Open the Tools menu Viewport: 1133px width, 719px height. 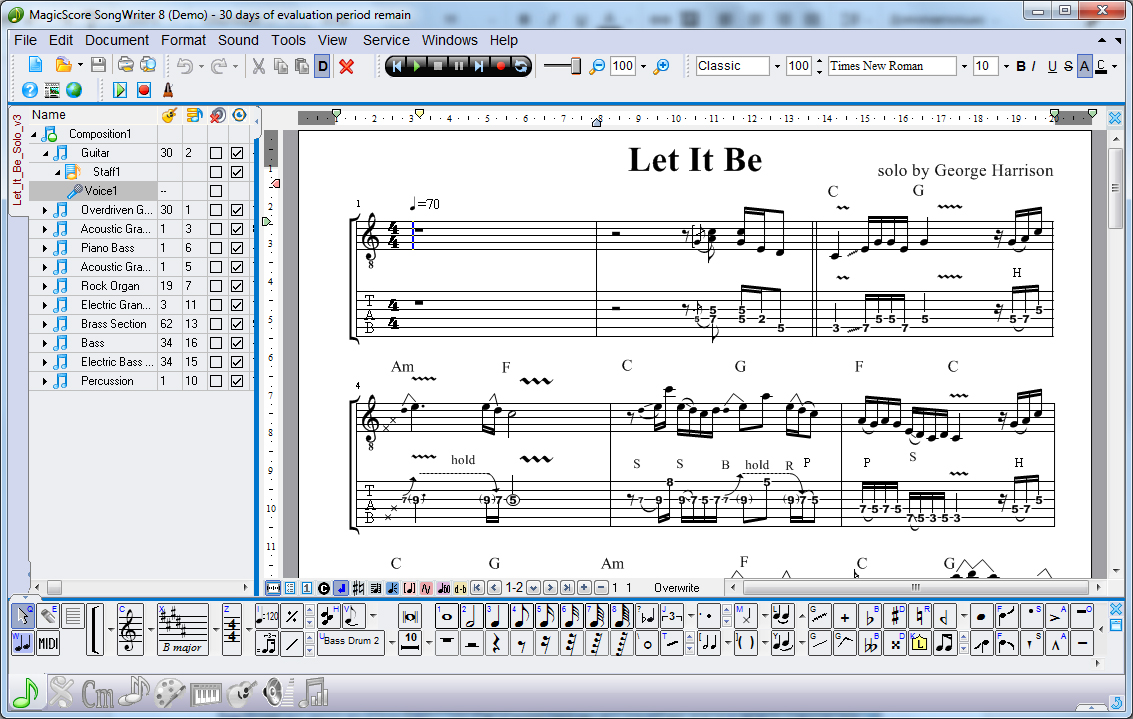point(288,40)
